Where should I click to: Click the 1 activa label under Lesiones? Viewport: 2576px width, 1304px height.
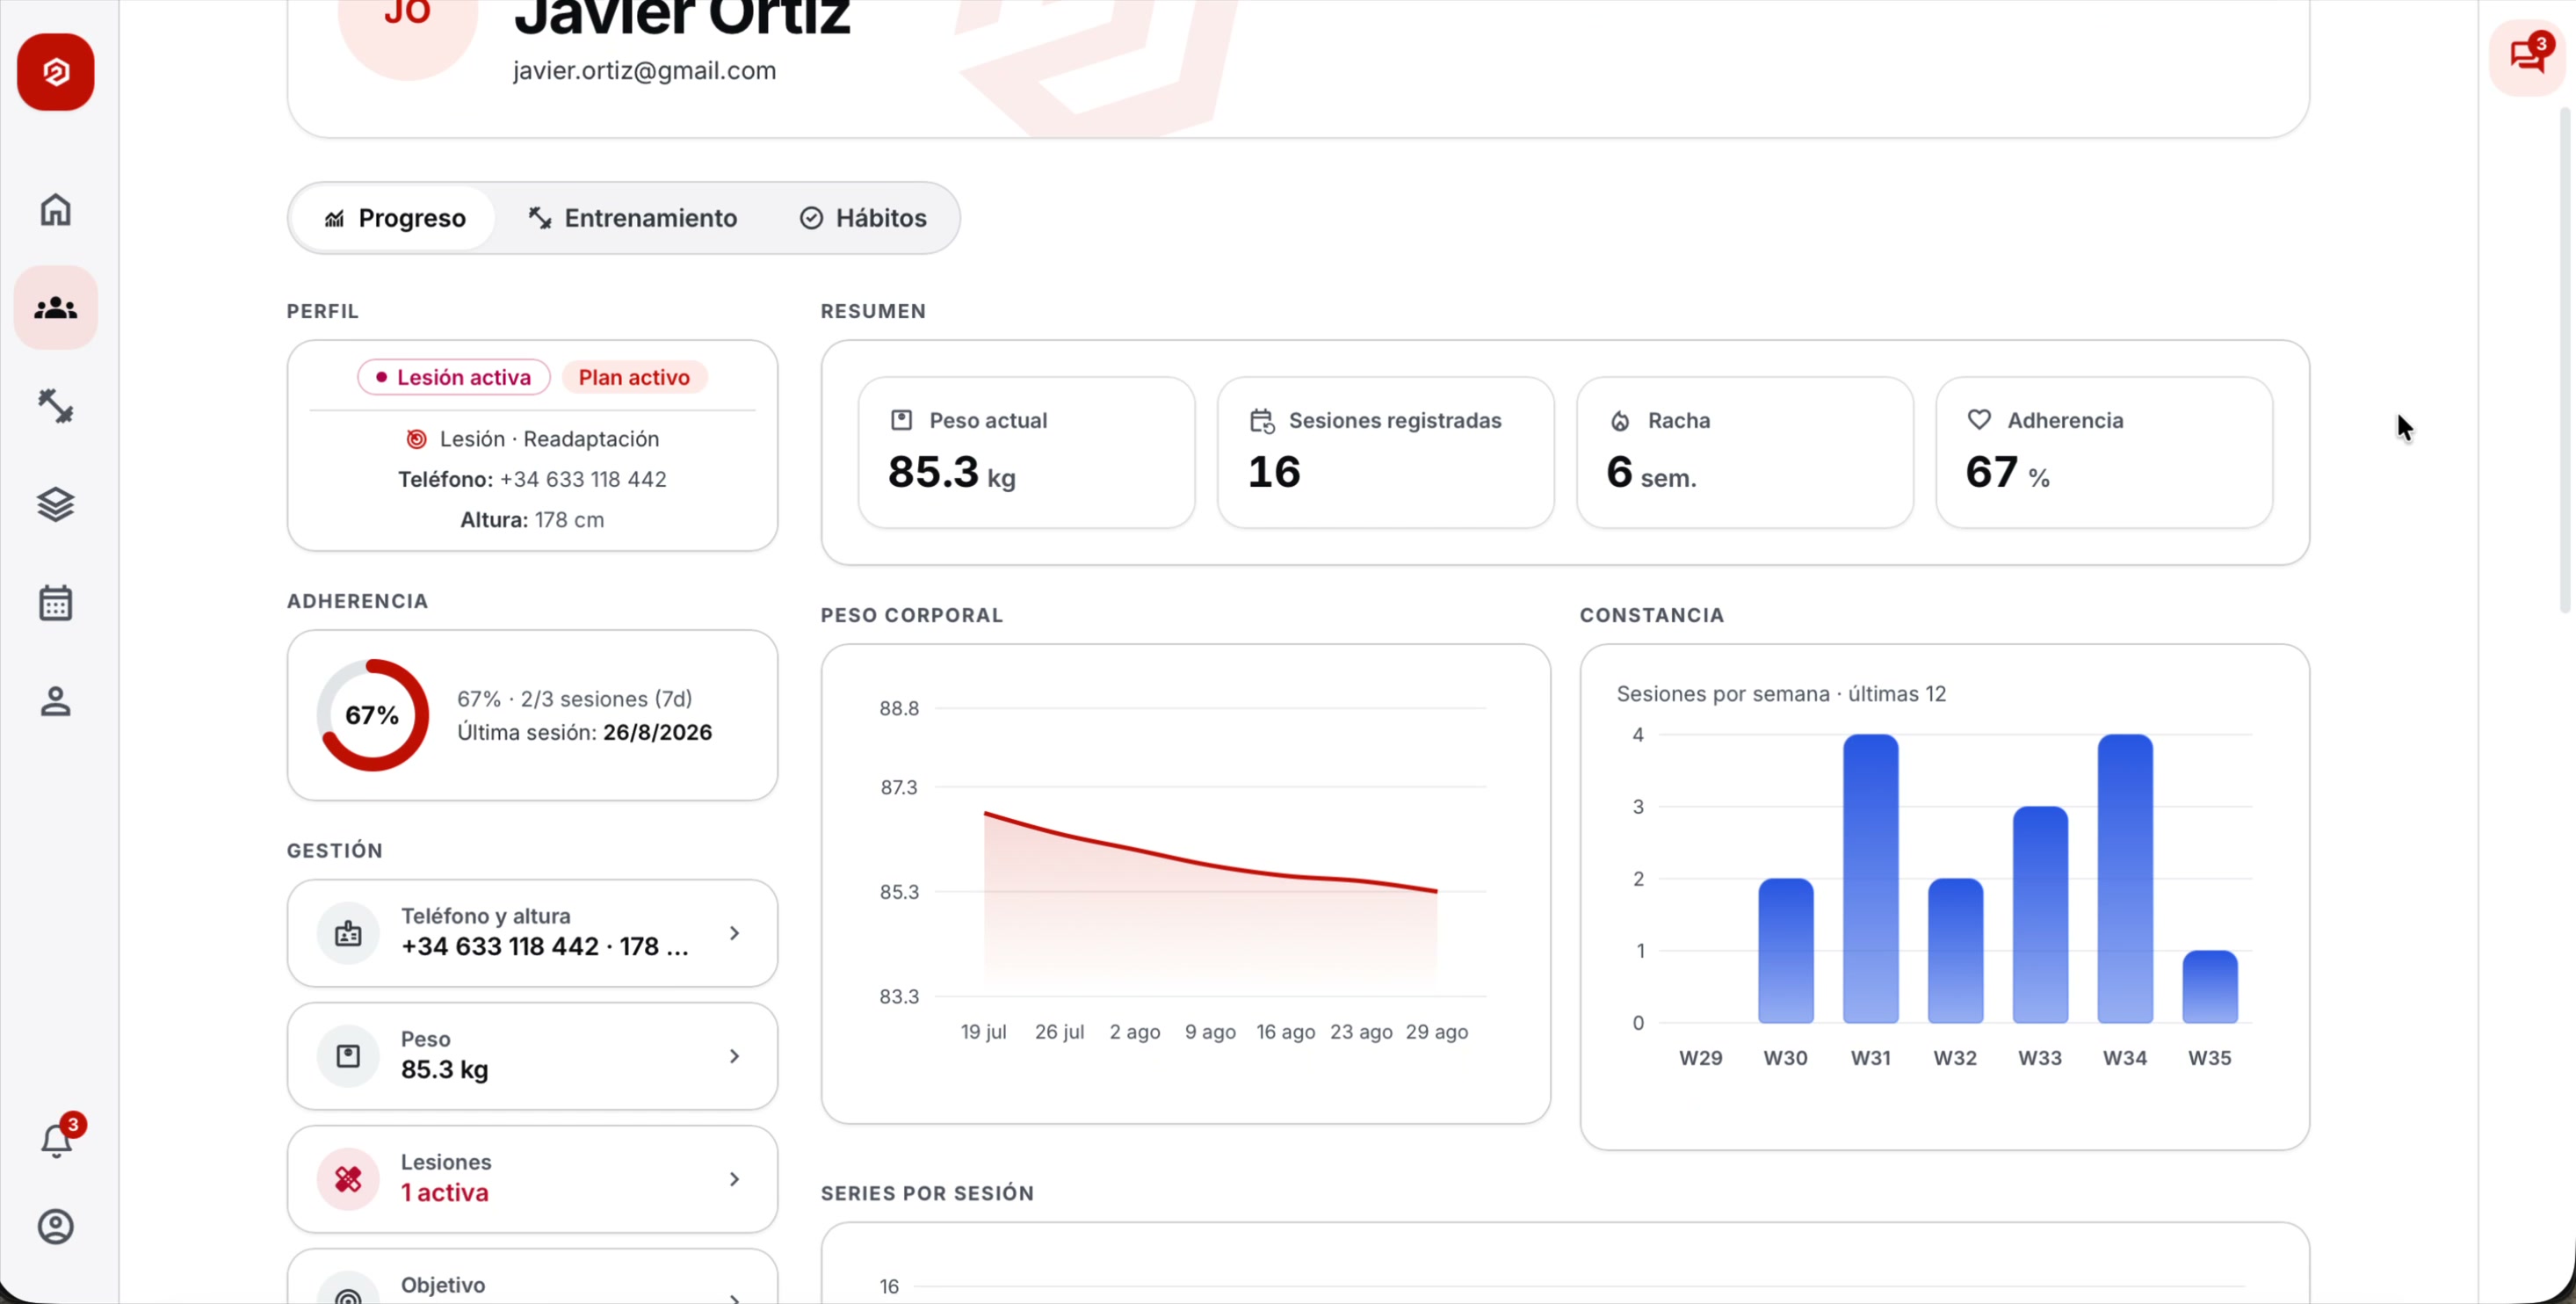click(x=445, y=1193)
